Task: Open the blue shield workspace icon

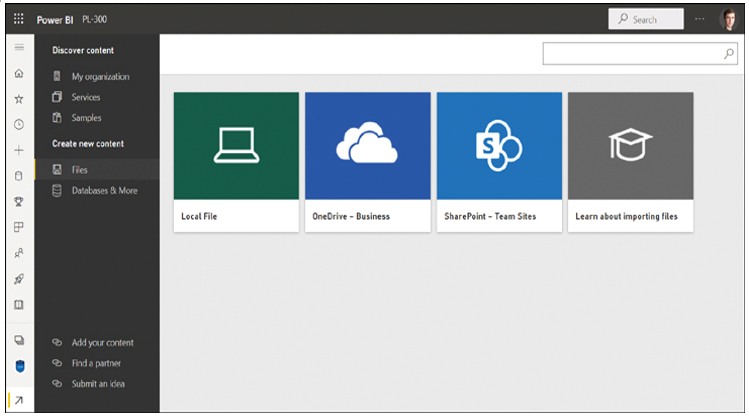Action: coord(20,366)
